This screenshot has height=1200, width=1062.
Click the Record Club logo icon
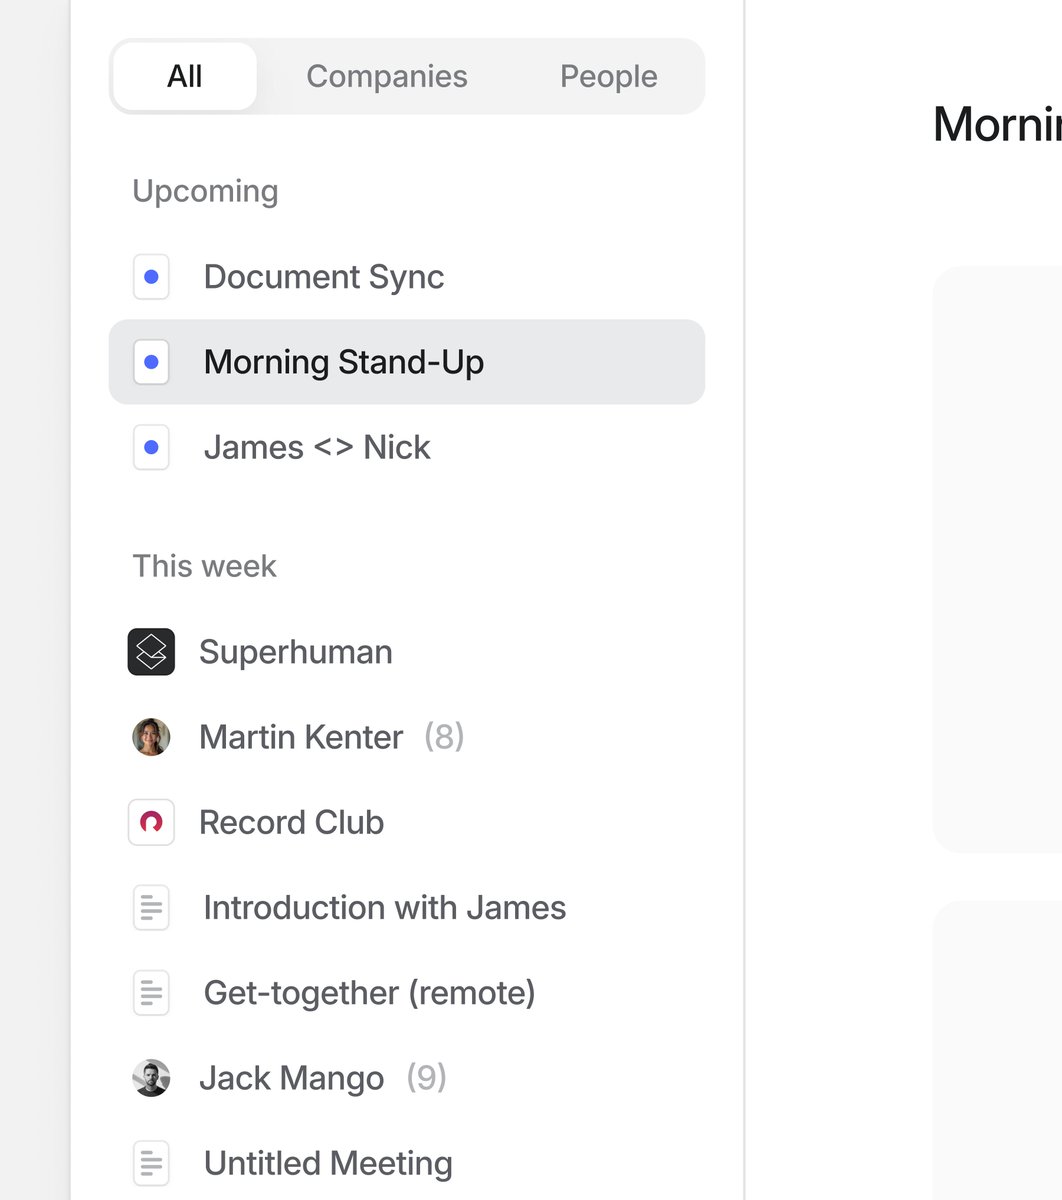pos(151,822)
